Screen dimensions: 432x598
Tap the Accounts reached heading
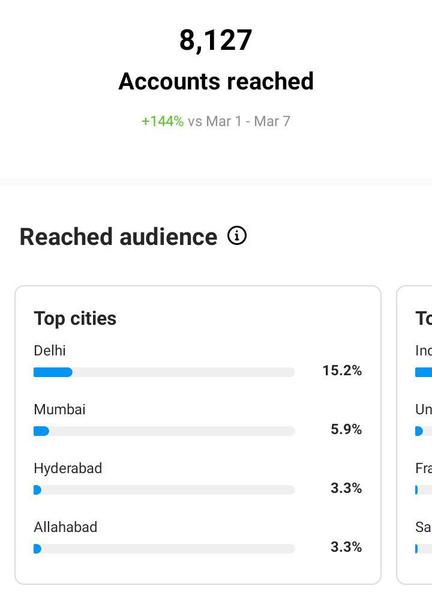[216, 81]
